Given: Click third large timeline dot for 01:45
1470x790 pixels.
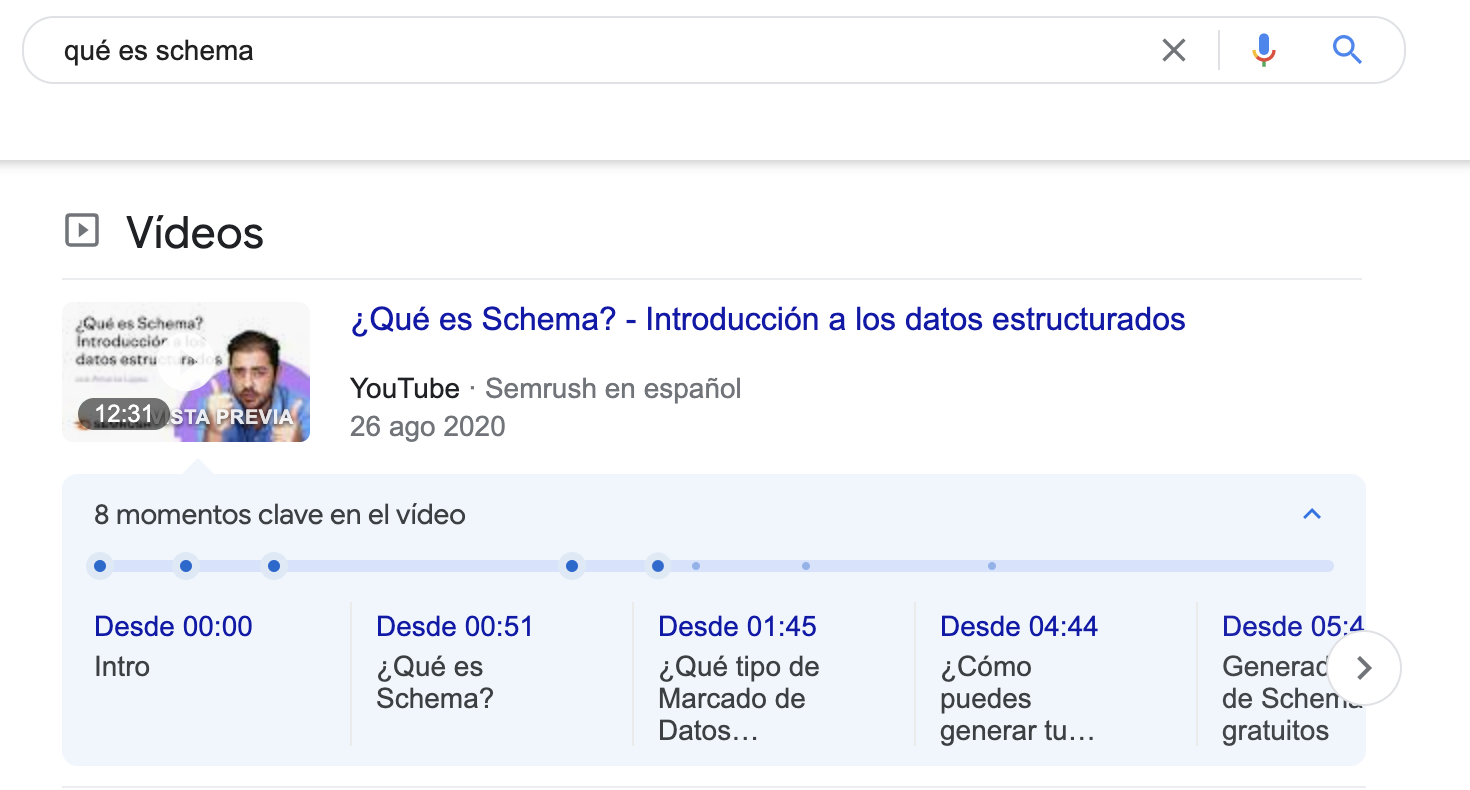Looking at the screenshot, I should (274, 566).
